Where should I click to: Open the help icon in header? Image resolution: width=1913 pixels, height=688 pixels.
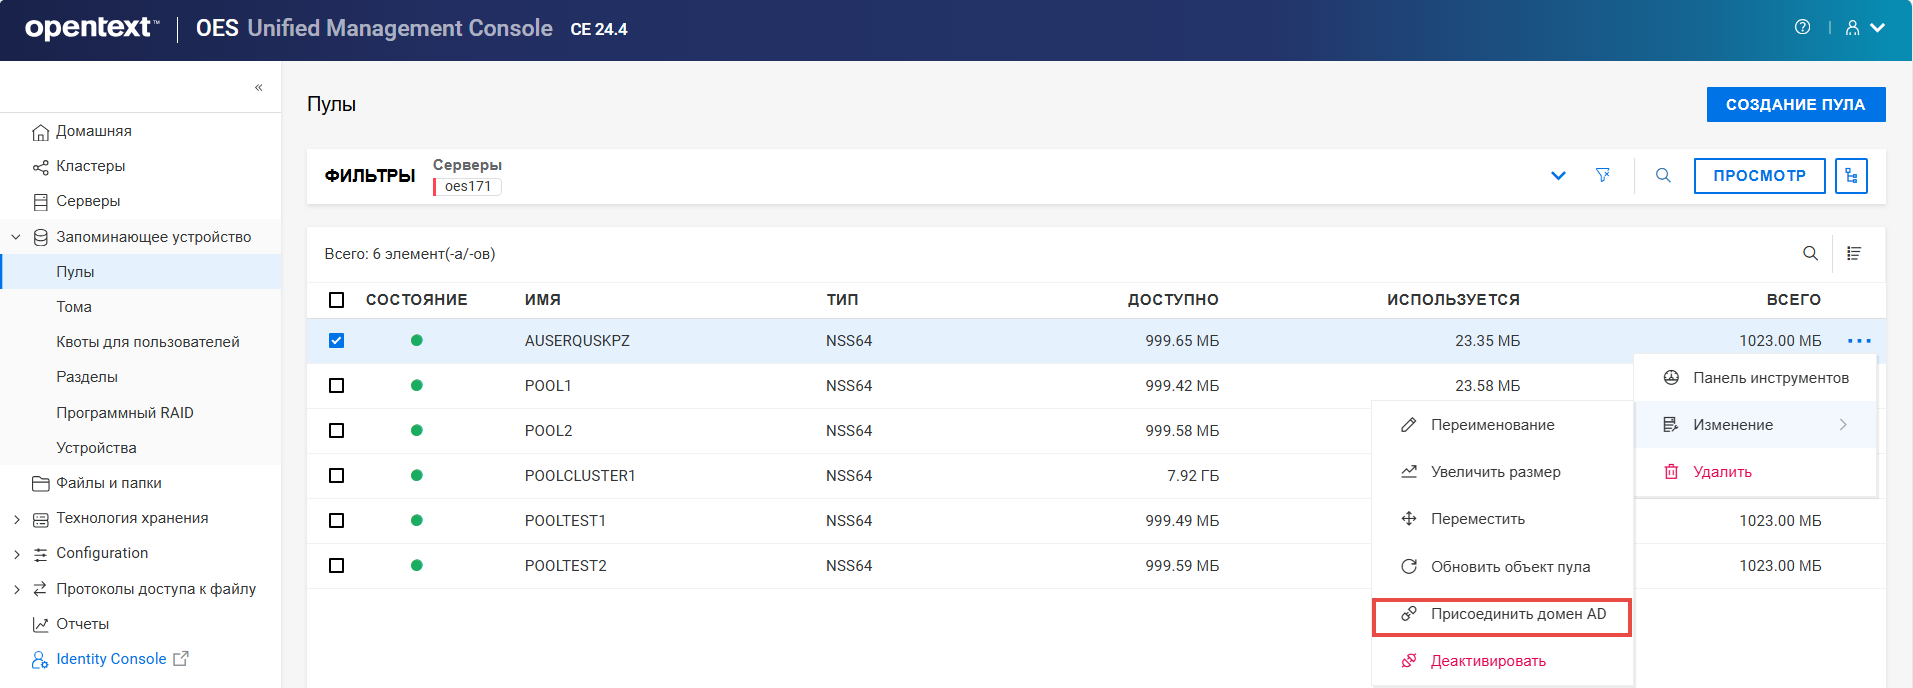coord(1802,28)
